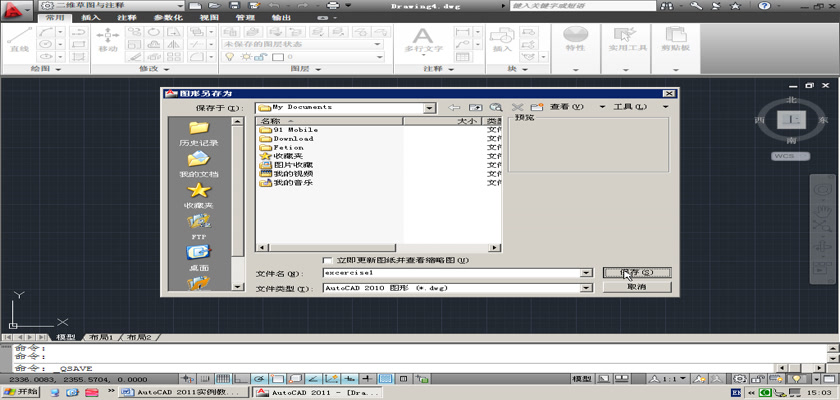Viewport: 840px width, 400px height.
Task: Click the 保存(S) button
Action: [637, 273]
